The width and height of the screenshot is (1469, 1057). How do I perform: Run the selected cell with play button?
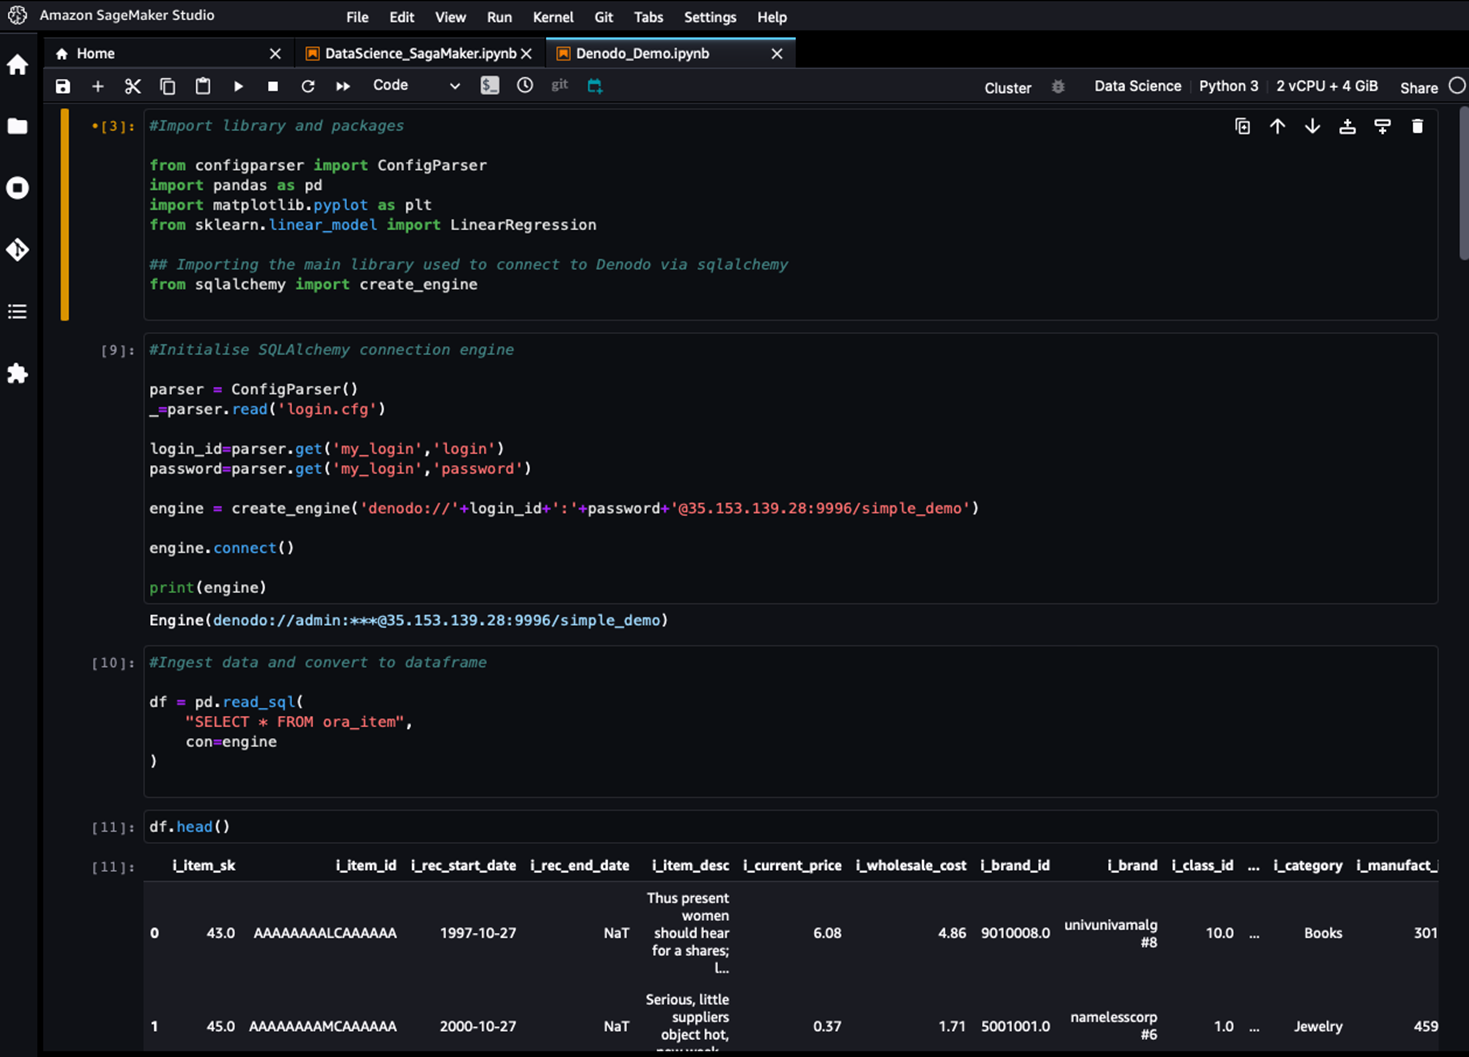click(x=238, y=87)
